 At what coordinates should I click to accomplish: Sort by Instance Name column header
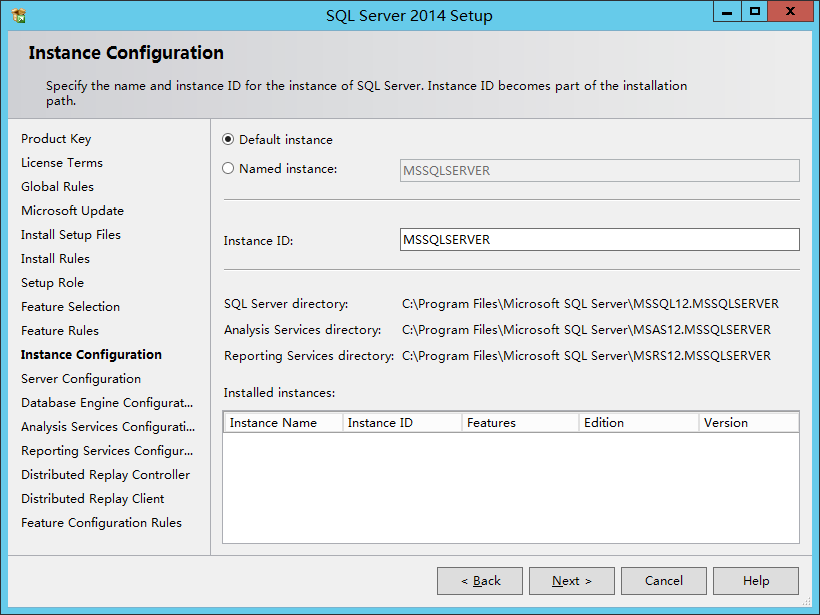tap(283, 423)
